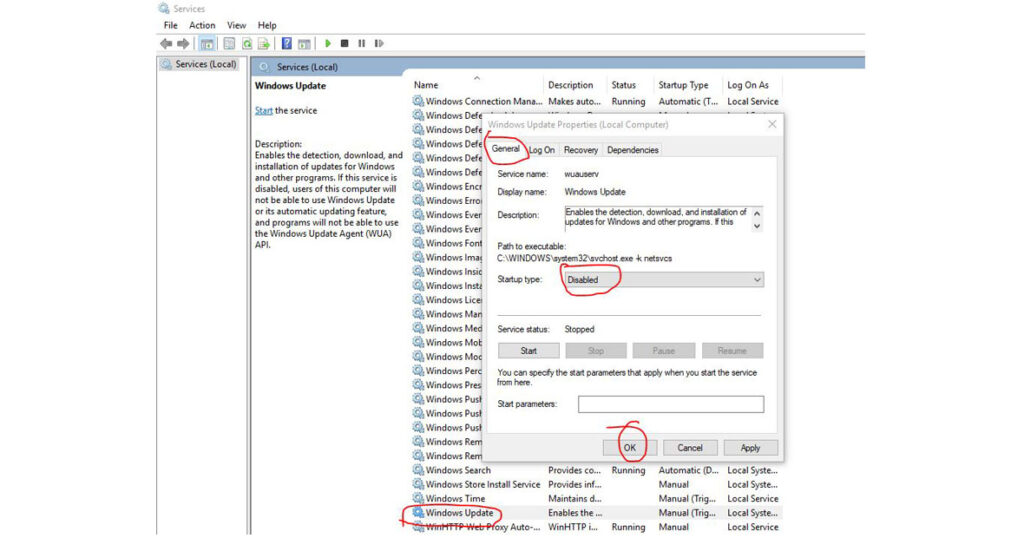Viewport: 1024px width, 545px height.
Task: Sort by the Log On As column header
Action: click(x=748, y=85)
